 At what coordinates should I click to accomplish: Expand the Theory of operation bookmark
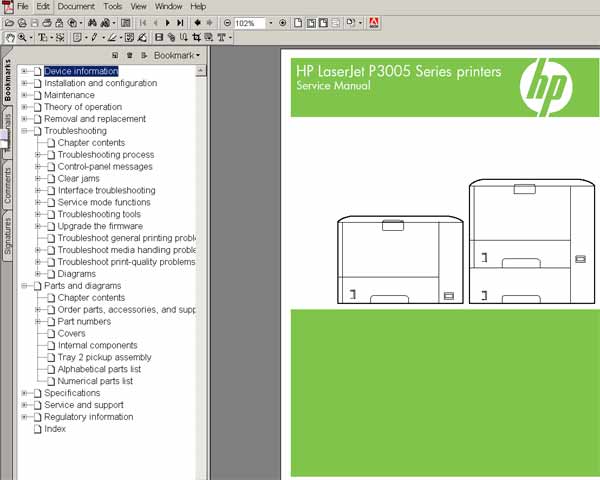click(24, 107)
